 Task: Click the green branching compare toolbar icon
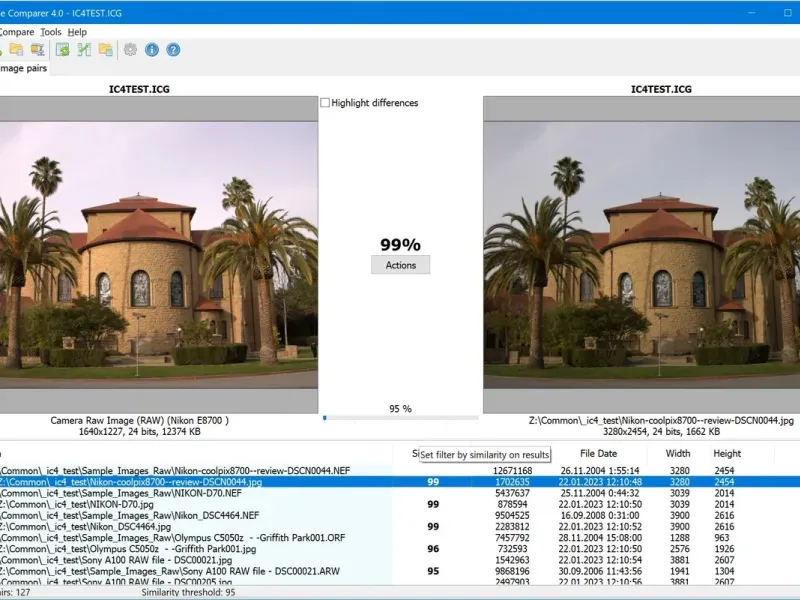(84, 50)
